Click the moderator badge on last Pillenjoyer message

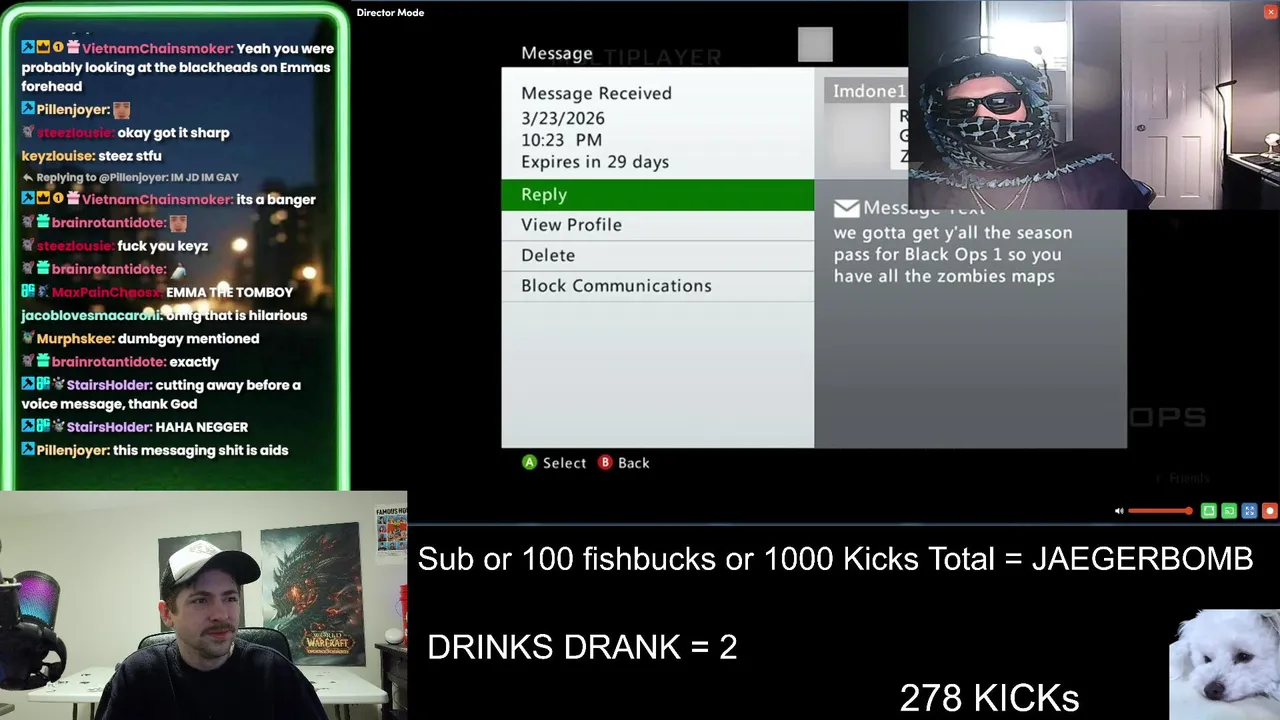tap(28, 450)
